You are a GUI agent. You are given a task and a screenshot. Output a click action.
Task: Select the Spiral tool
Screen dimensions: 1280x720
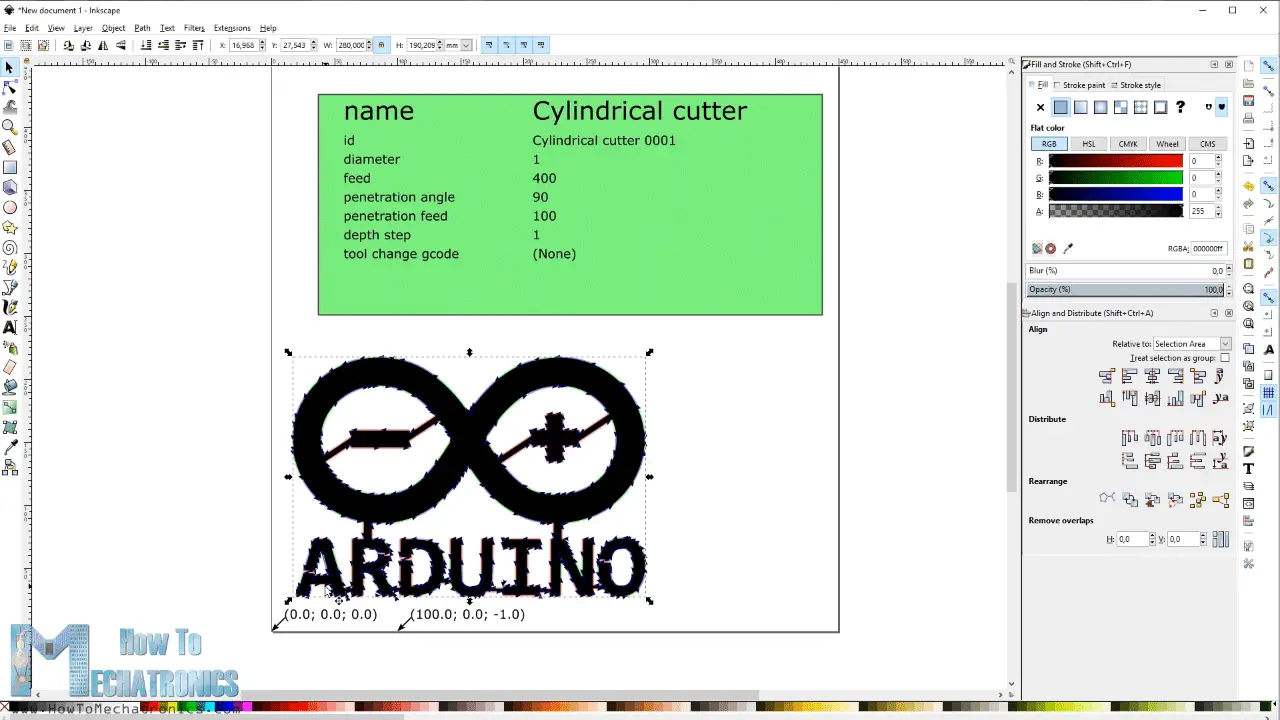point(11,247)
